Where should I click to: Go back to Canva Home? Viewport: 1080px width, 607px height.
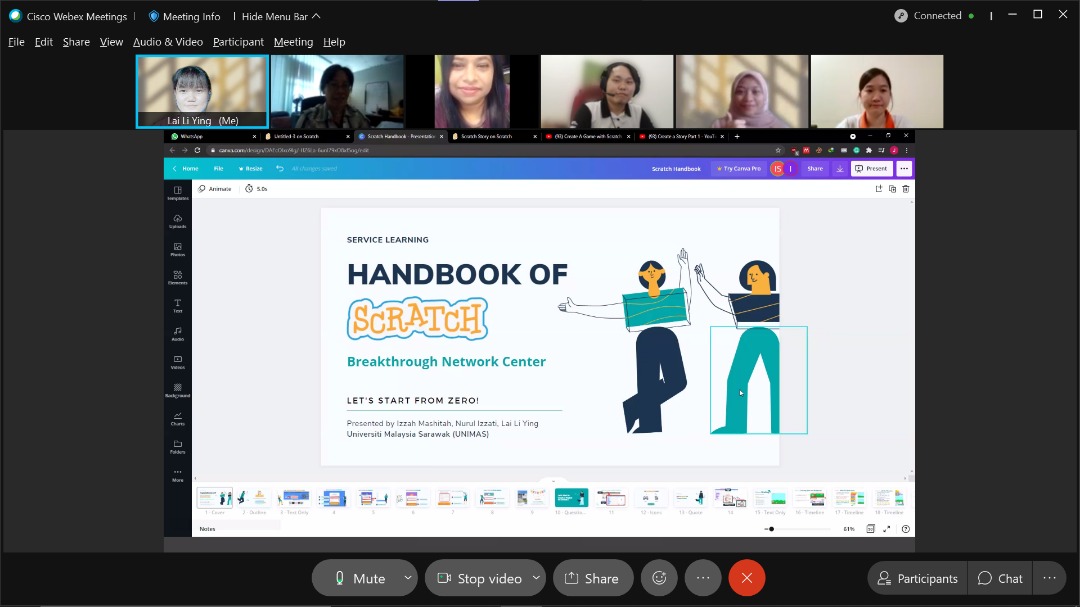click(185, 169)
